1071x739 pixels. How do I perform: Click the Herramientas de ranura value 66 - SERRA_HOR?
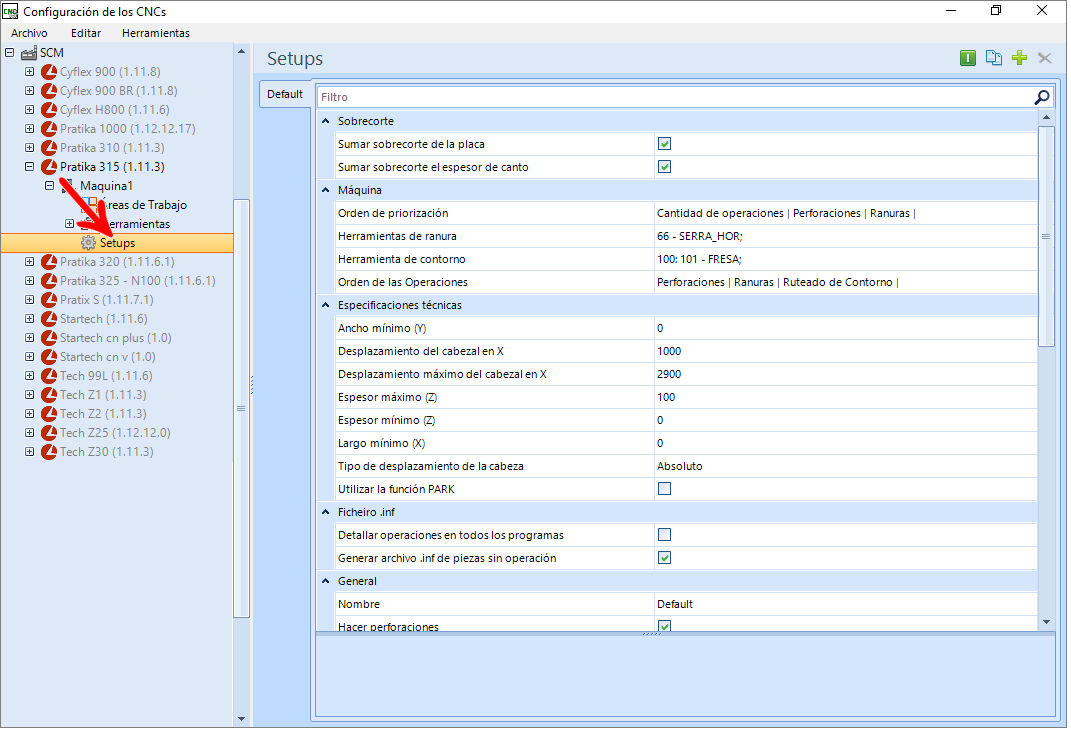coord(846,236)
